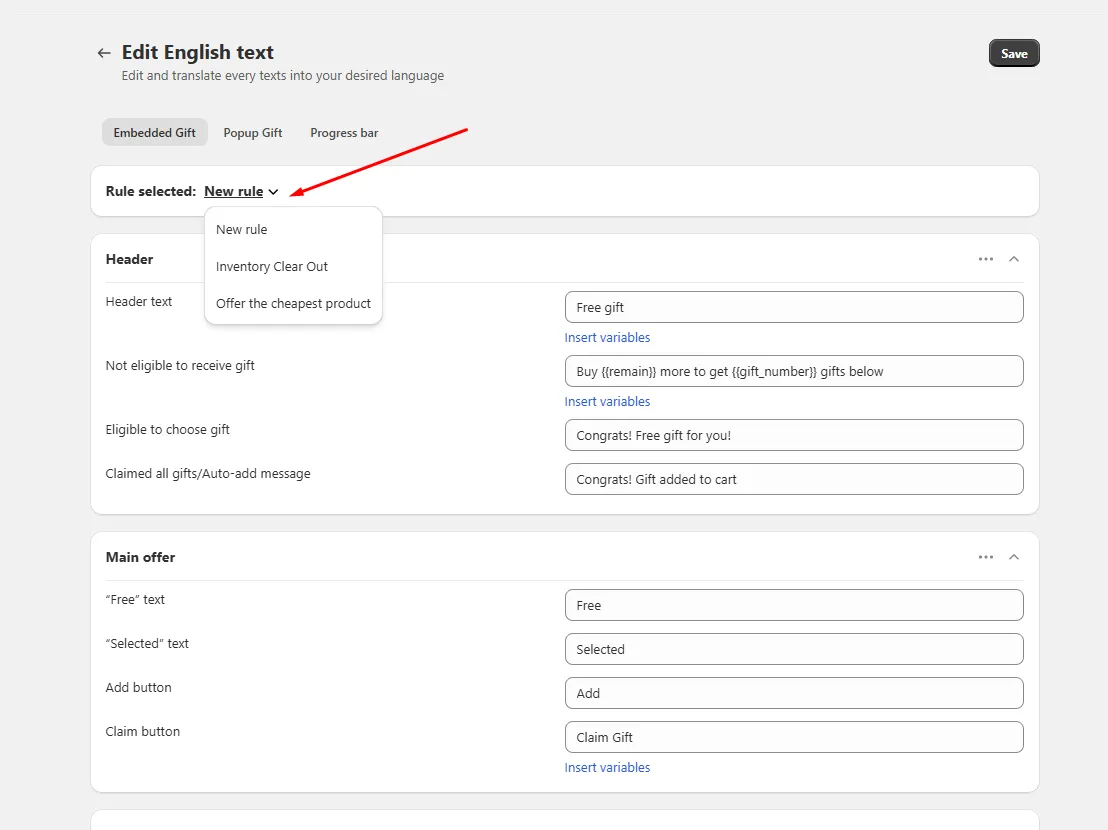Click the Not eligible to receive gift label
The height and width of the screenshot is (830, 1108).
click(x=179, y=366)
